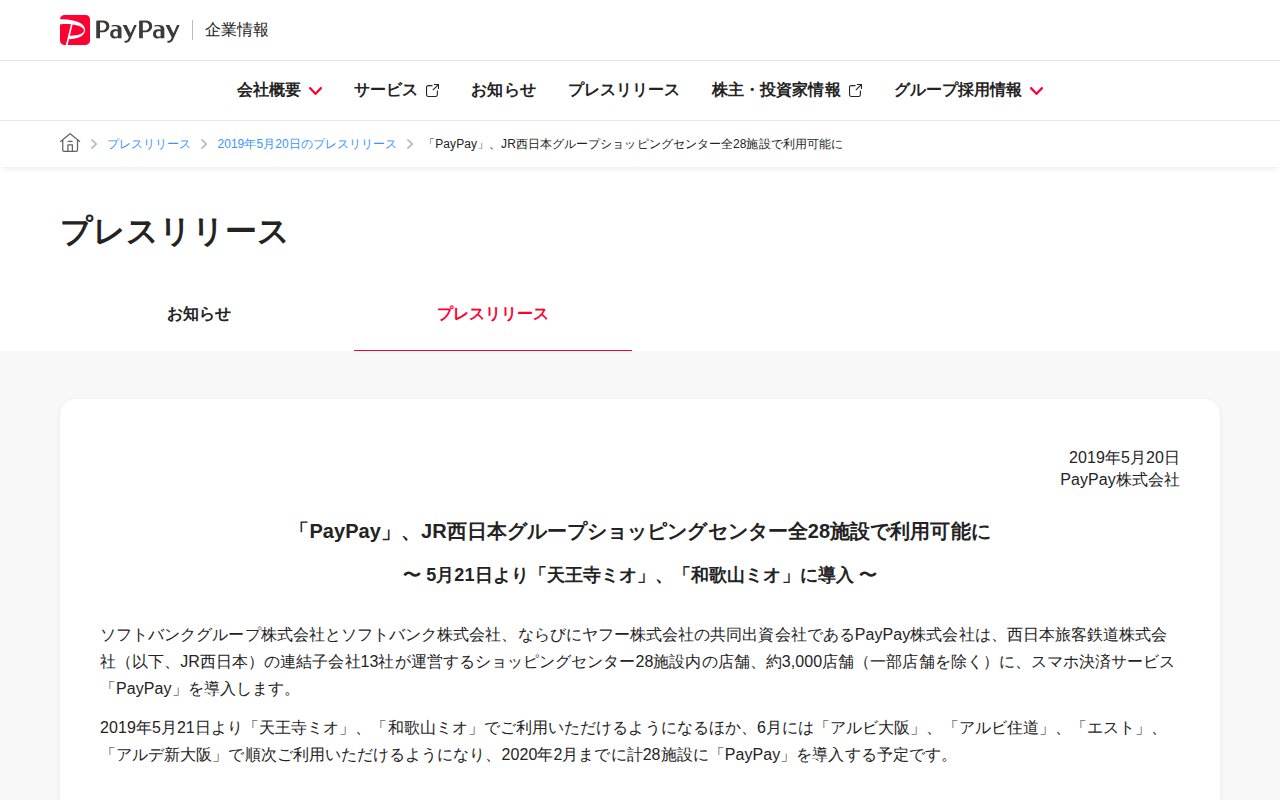The image size is (1280, 800).
Task: Click the external link icon beside 株主・投資家情報
Action: pyautogui.click(x=855, y=91)
